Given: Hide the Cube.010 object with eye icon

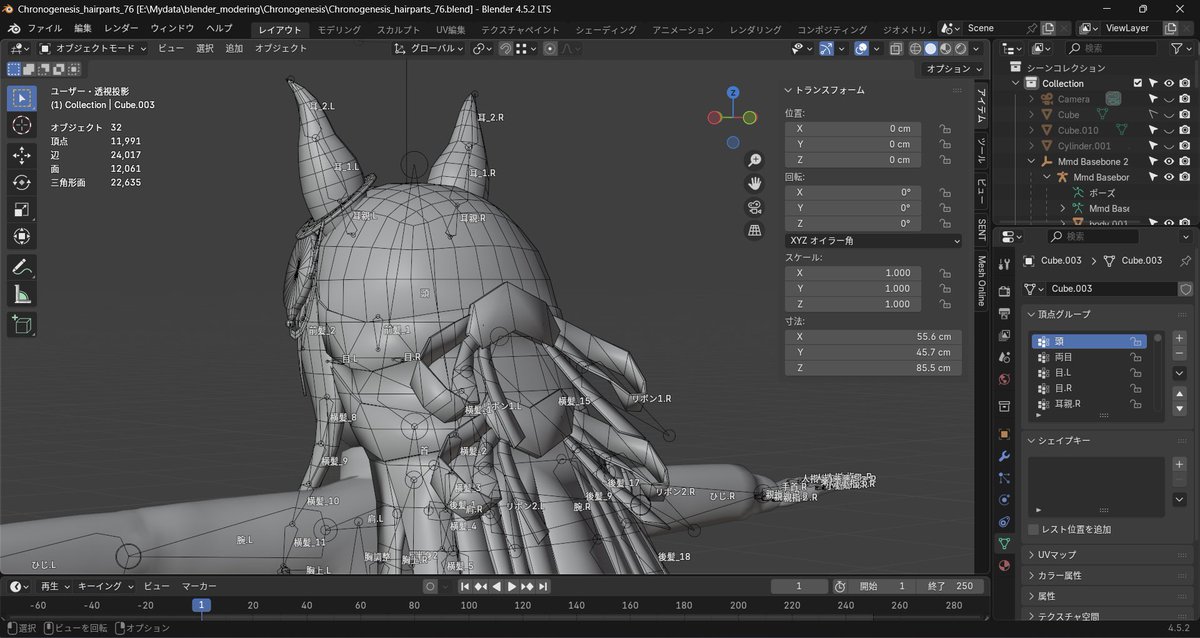Looking at the screenshot, I should pos(1168,130).
